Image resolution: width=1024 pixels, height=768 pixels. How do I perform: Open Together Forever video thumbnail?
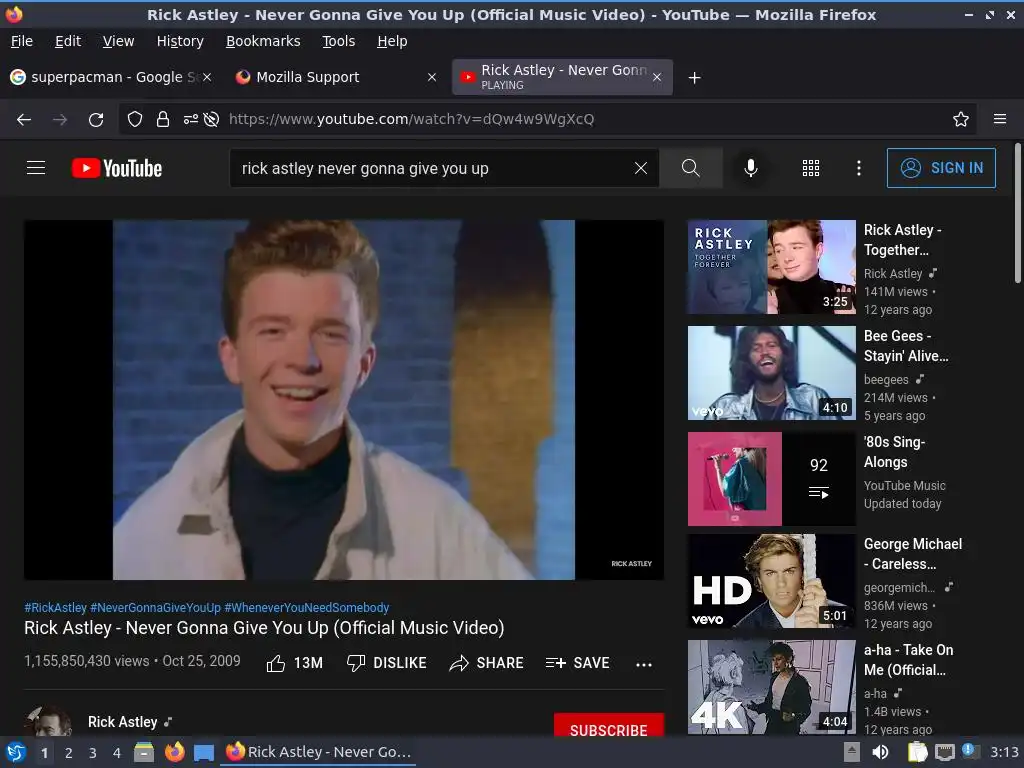click(x=771, y=267)
